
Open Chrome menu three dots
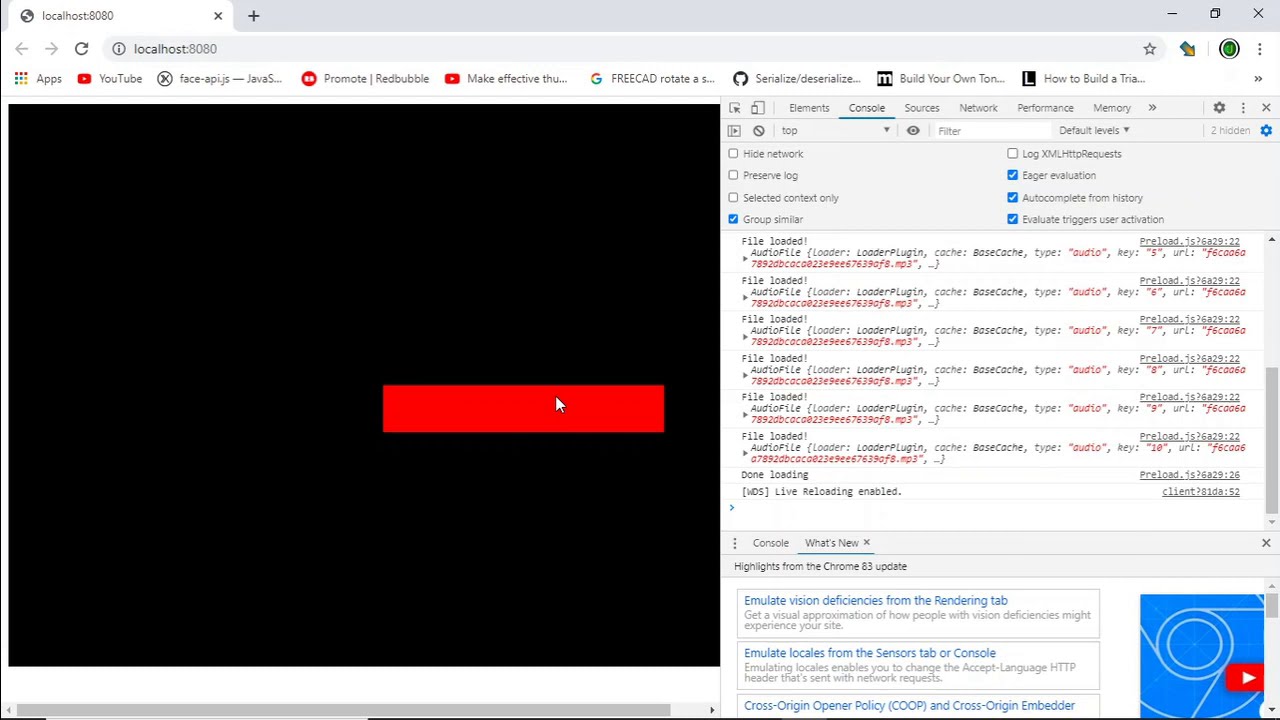(1260, 49)
